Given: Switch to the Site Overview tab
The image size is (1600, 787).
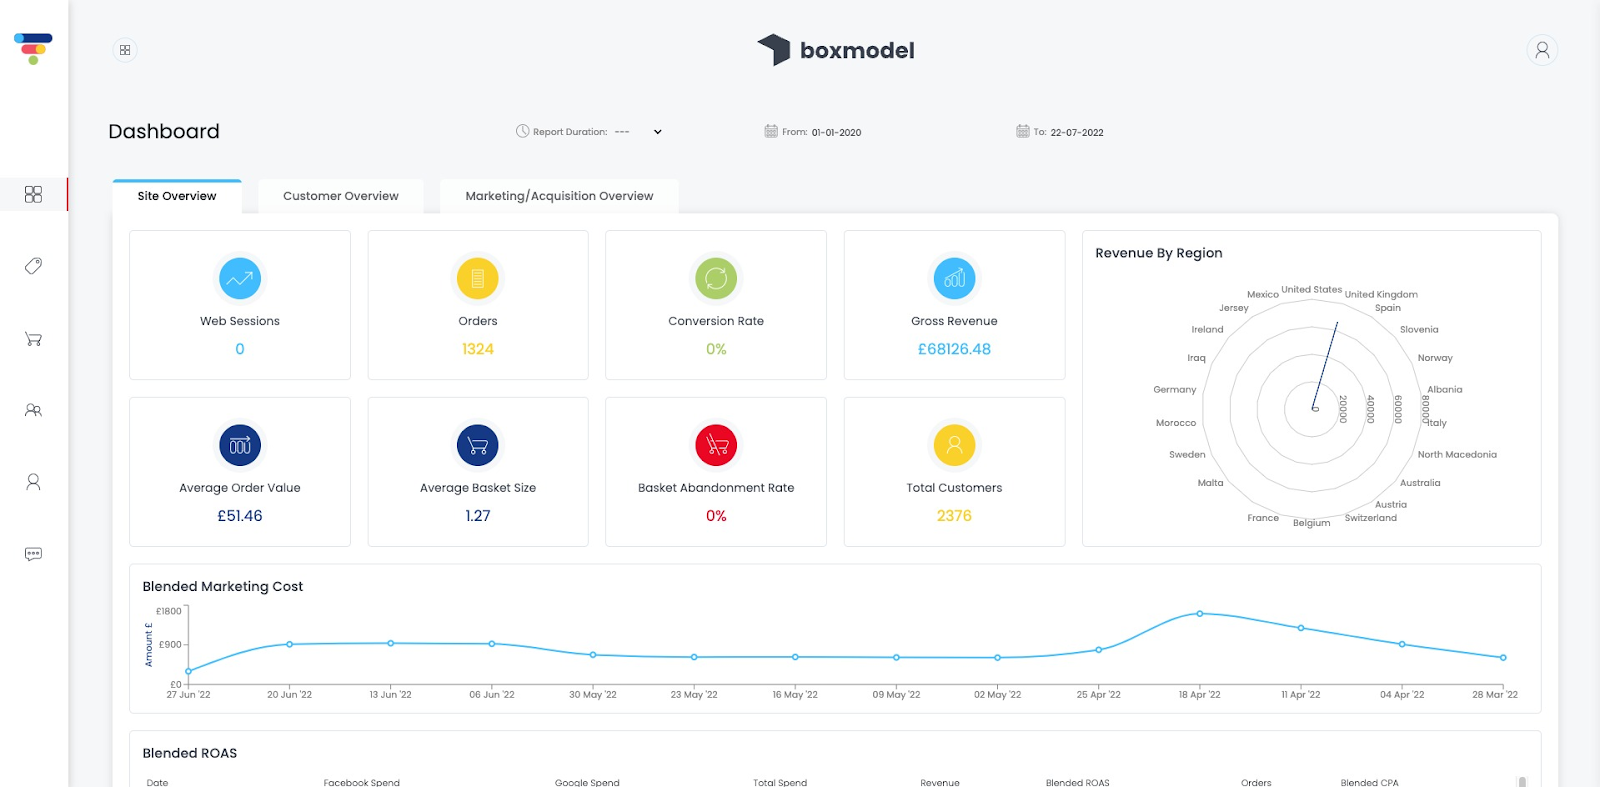Looking at the screenshot, I should tap(177, 196).
